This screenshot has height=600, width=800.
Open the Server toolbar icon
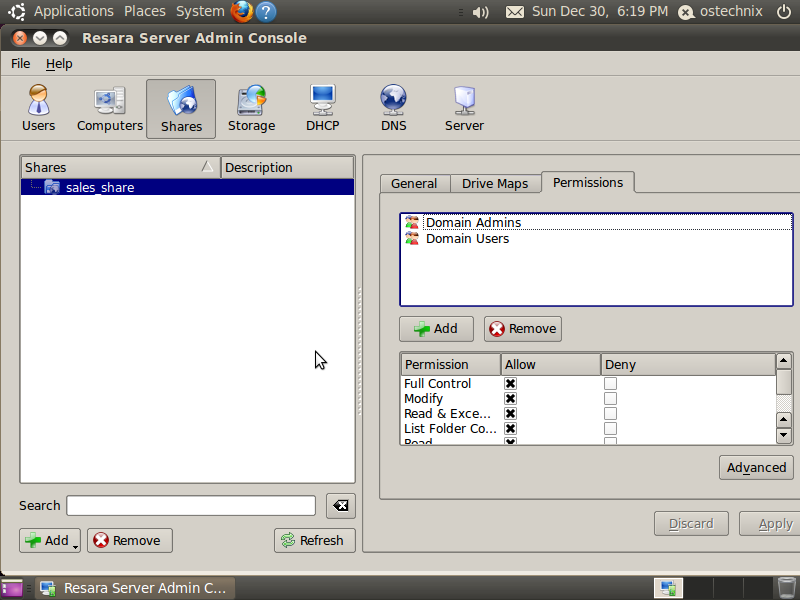click(x=464, y=108)
